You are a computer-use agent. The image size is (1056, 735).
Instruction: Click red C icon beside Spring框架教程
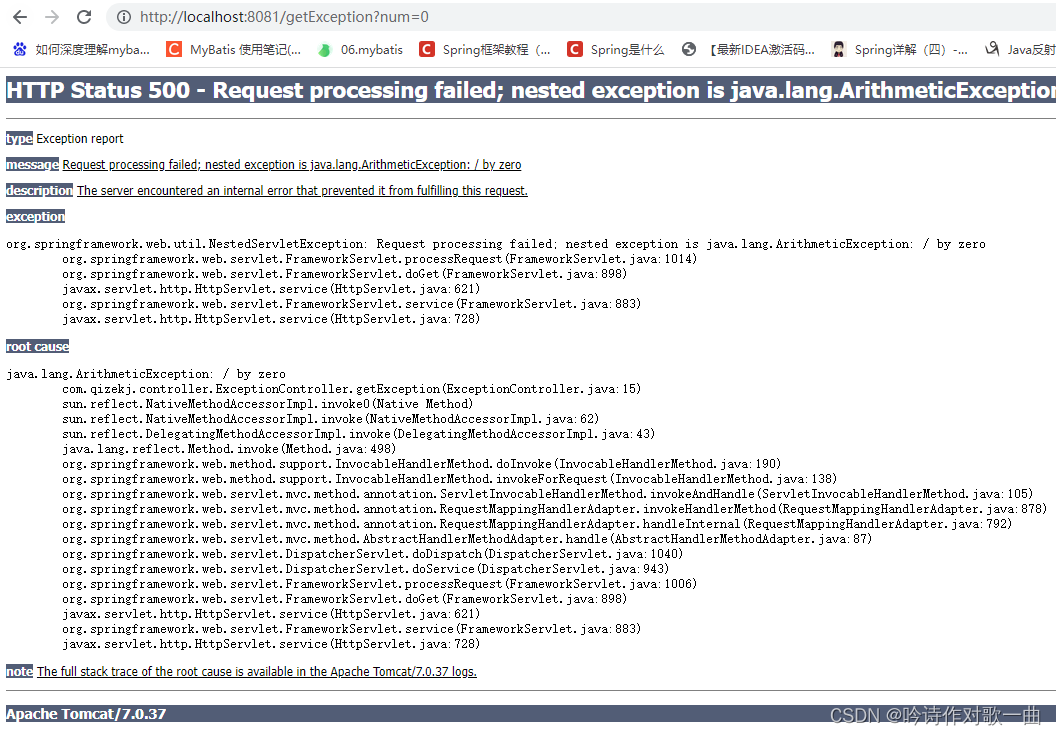(x=426, y=49)
